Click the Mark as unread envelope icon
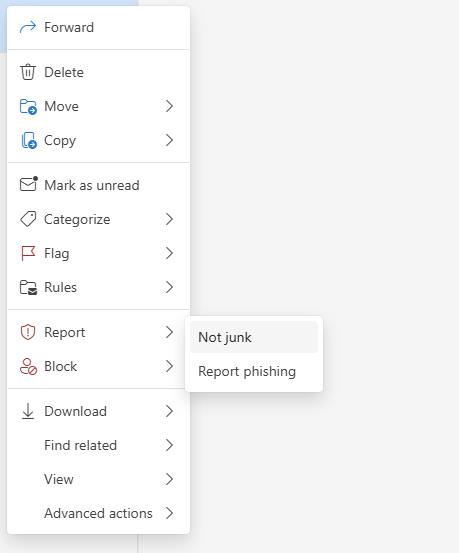 coord(29,184)
